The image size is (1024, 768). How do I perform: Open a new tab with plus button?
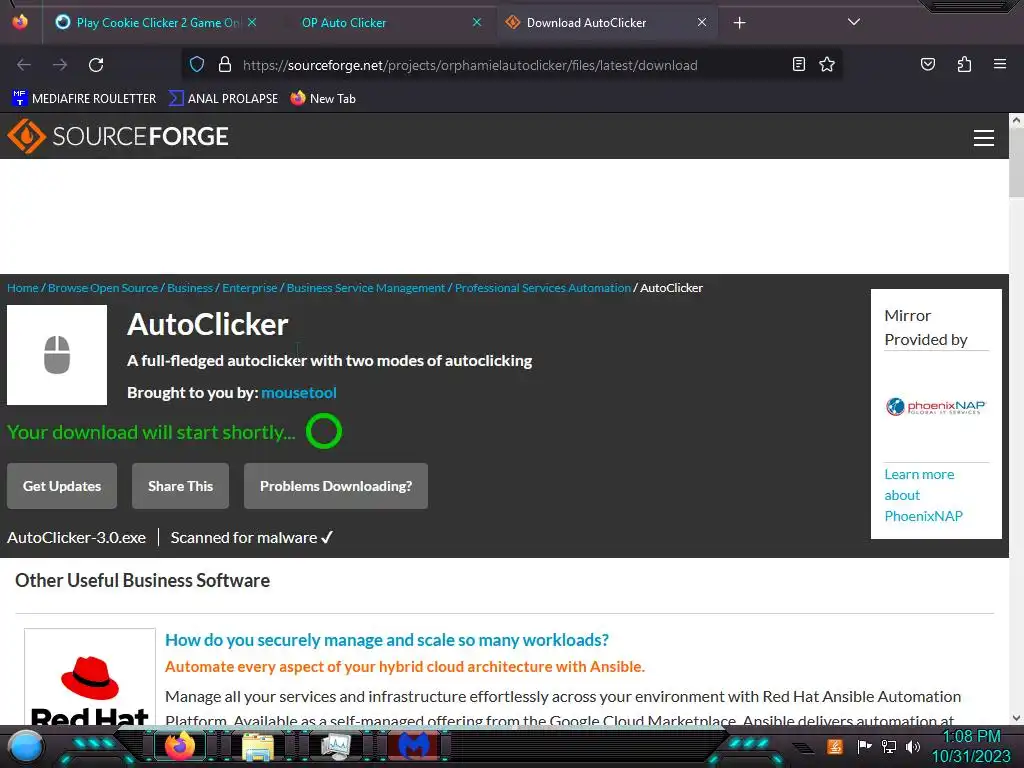coord(739,23)
